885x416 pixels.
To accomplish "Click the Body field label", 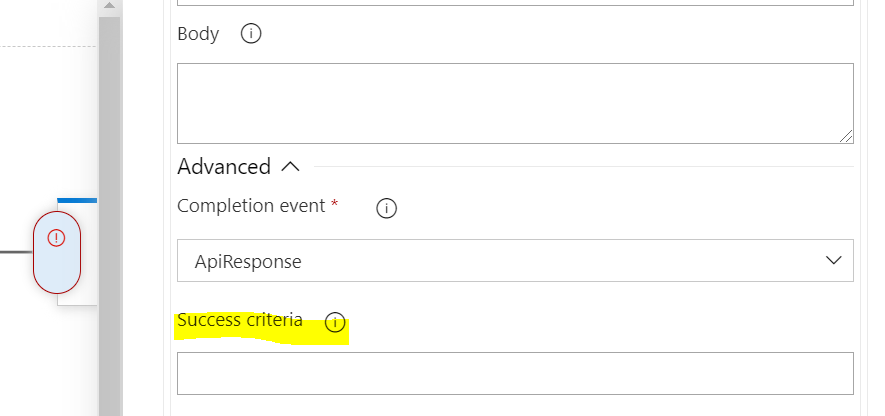I will (x=198, y=34).
